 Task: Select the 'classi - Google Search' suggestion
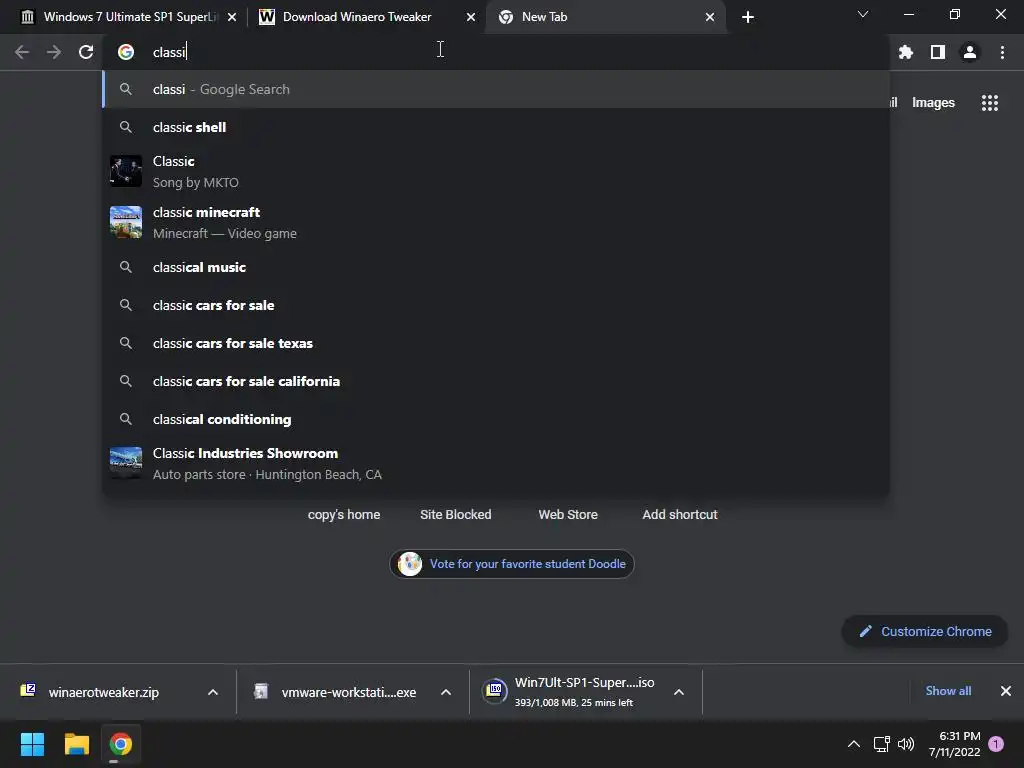pos(496,89)
